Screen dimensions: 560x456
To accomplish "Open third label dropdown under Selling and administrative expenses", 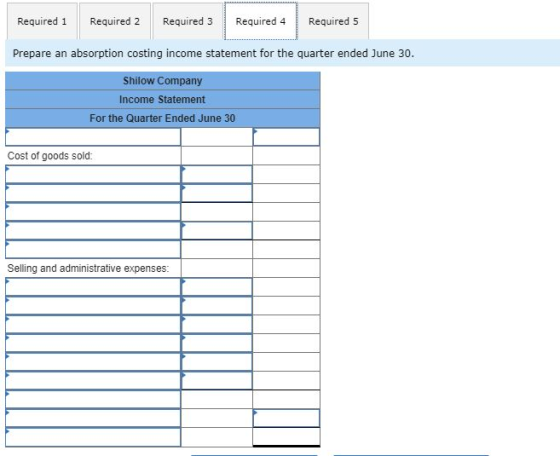I will coord(93,325).
